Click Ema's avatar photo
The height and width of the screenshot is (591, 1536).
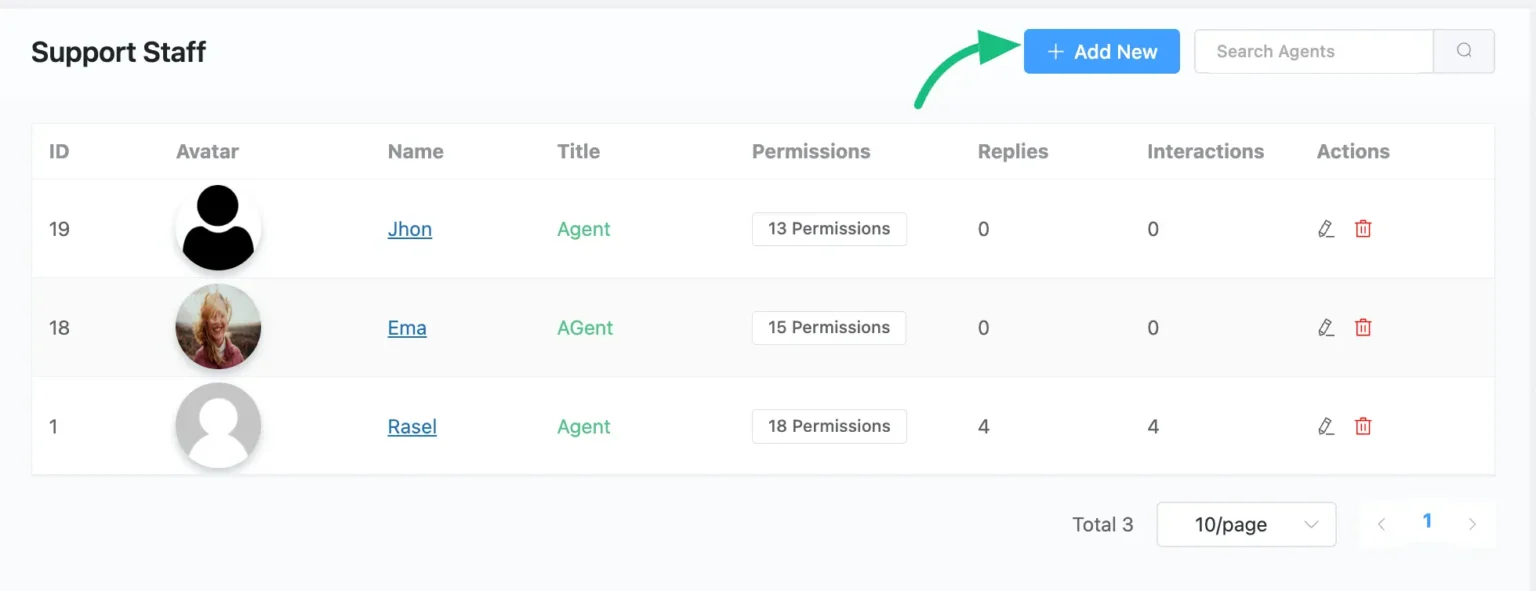[218, 327]
